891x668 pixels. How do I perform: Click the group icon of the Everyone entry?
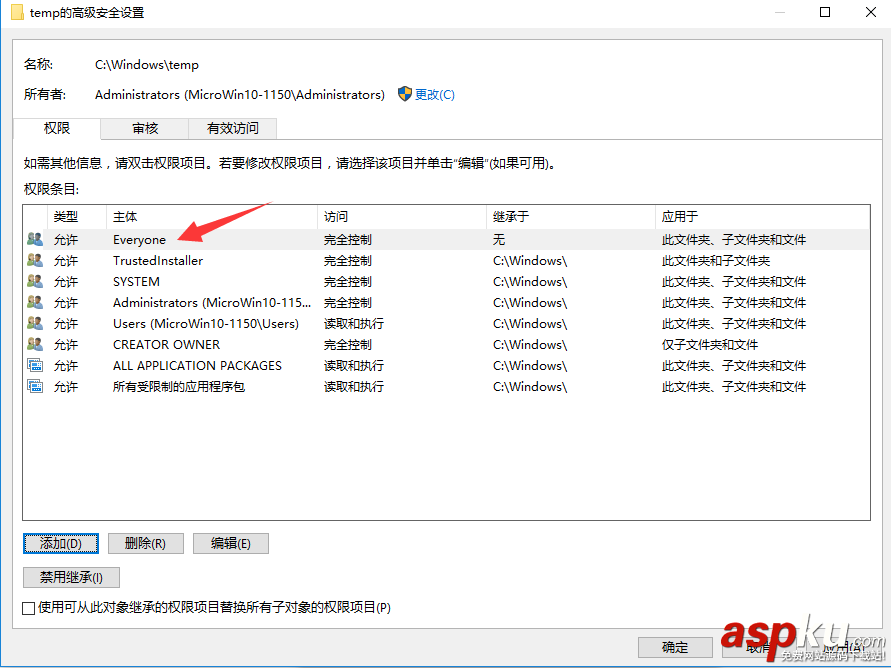click(35, 239)
